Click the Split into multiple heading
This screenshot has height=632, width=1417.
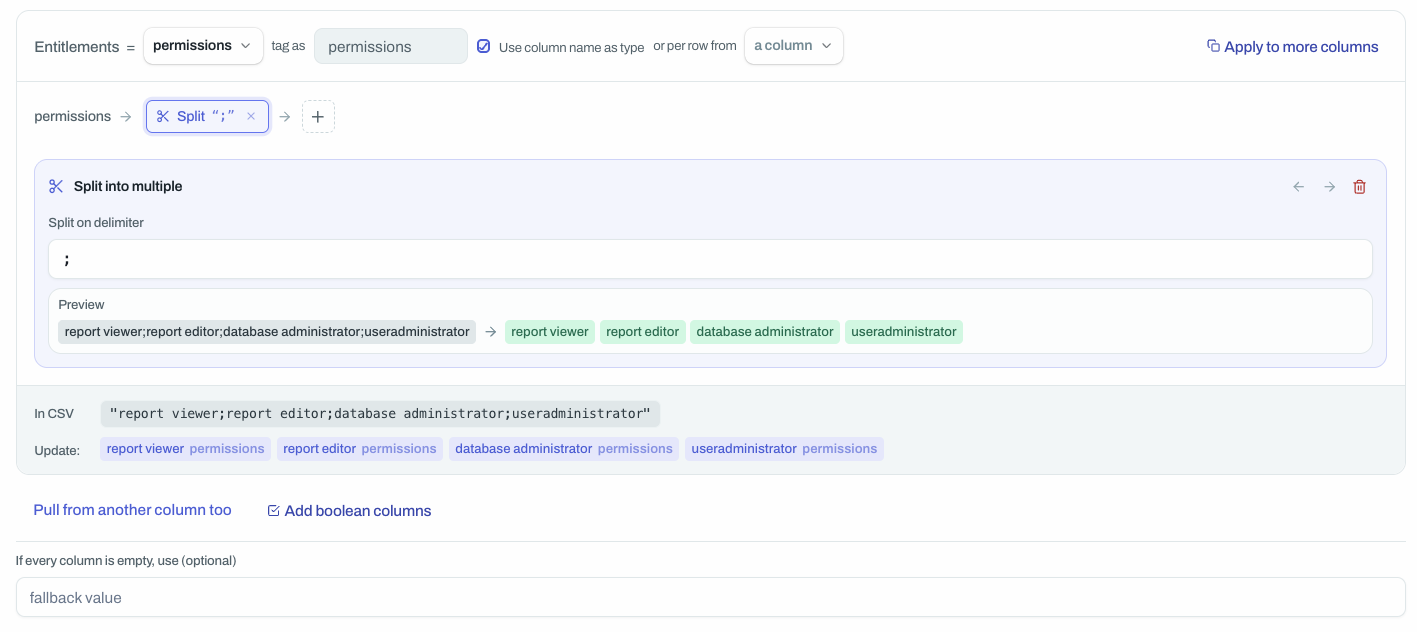point(128,186)
